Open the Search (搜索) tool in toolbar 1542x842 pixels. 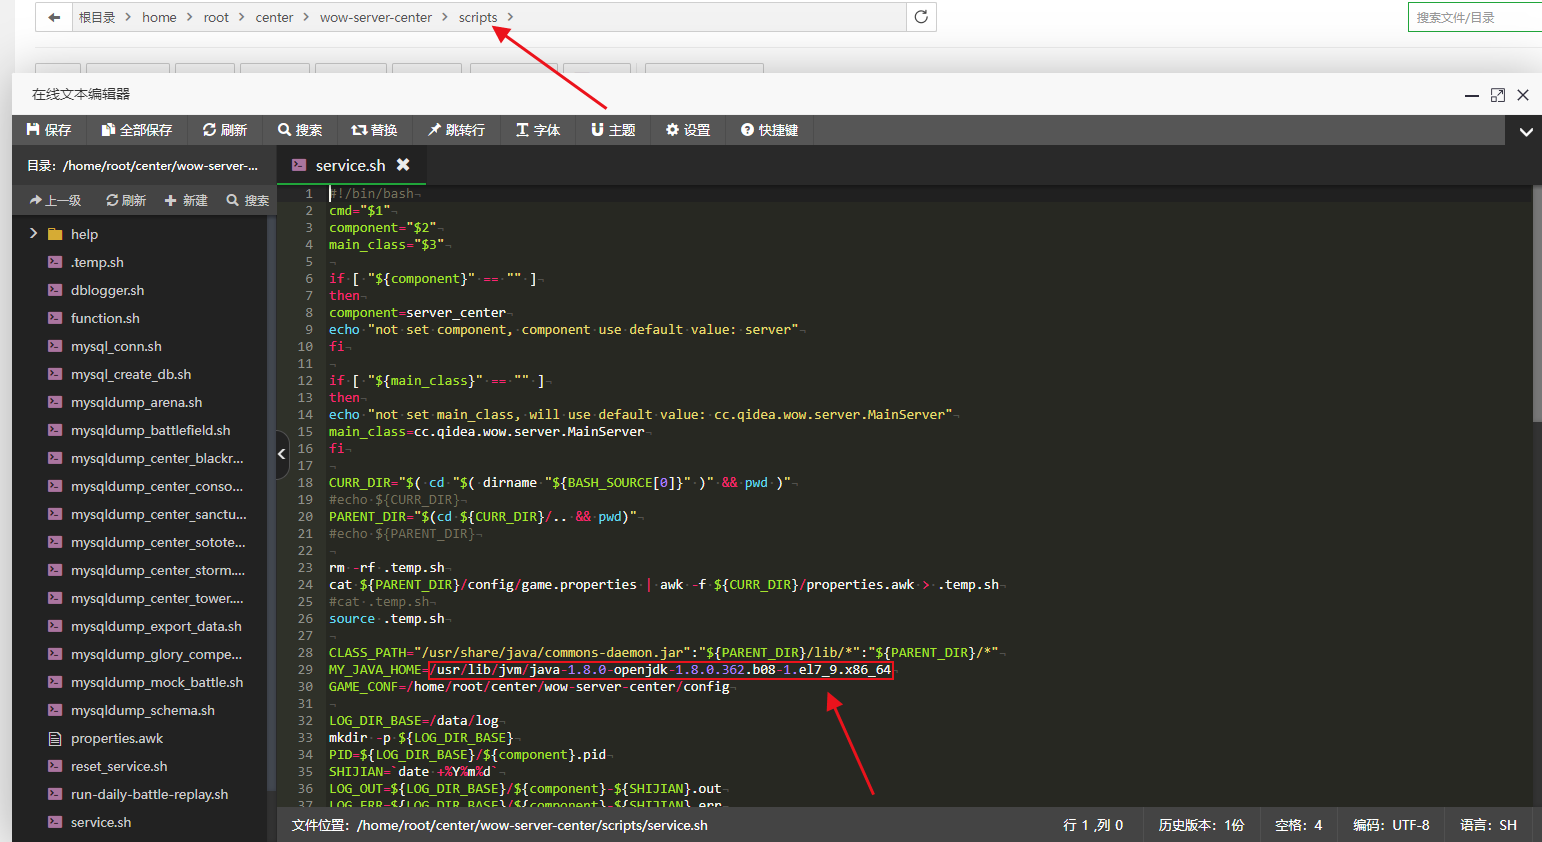[x=300, y=130]
